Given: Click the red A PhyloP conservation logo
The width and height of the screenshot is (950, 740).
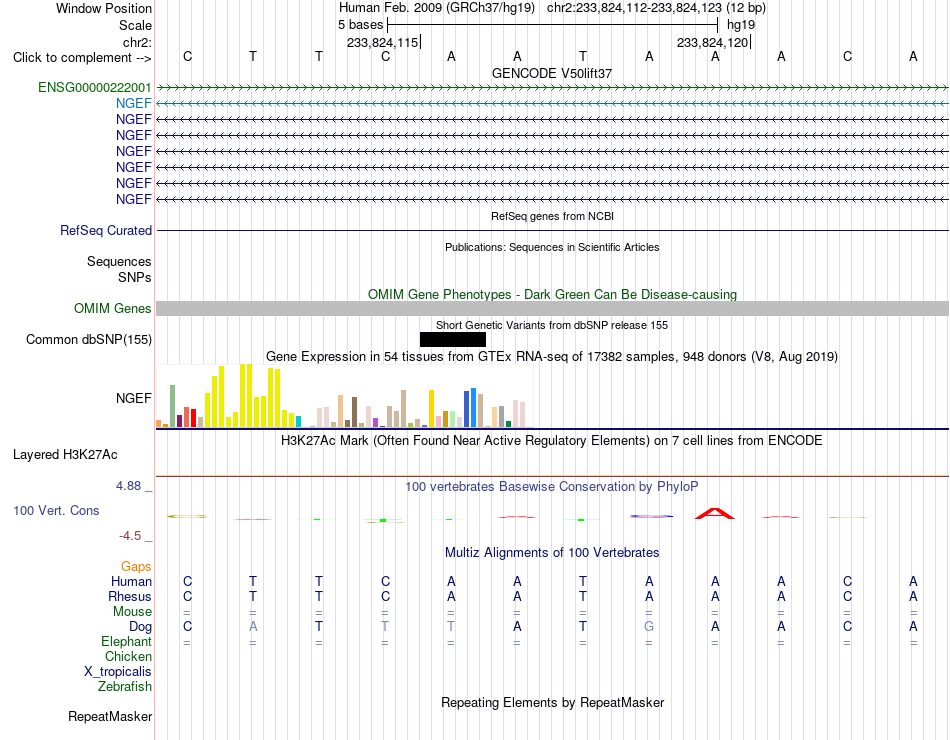Looking at the screenshot, I should point(714,513).
